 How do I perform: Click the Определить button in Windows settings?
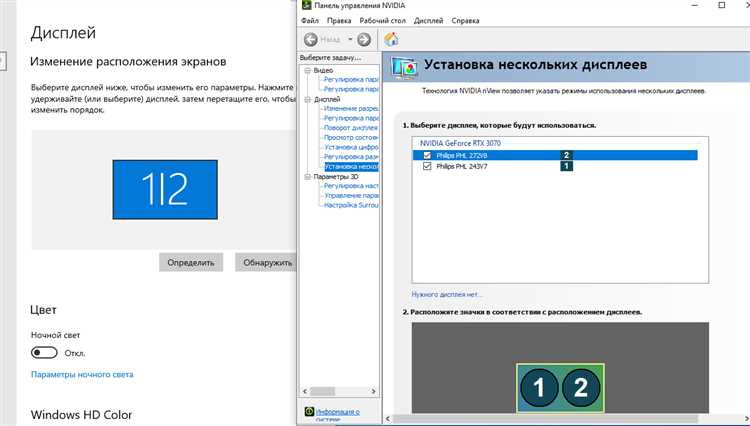[191, 262]
